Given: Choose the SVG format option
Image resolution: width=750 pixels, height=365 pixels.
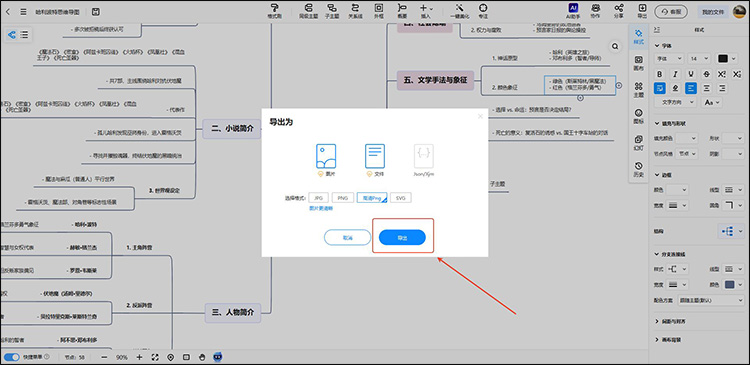Looking at the screenshot, I should tap(400, 198).
